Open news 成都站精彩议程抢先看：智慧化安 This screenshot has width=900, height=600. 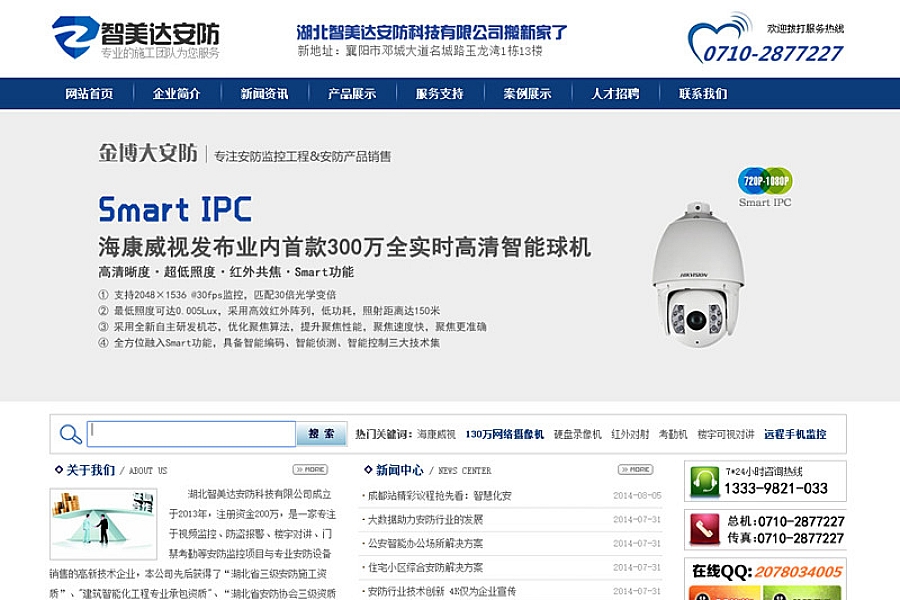pos(439,496)
